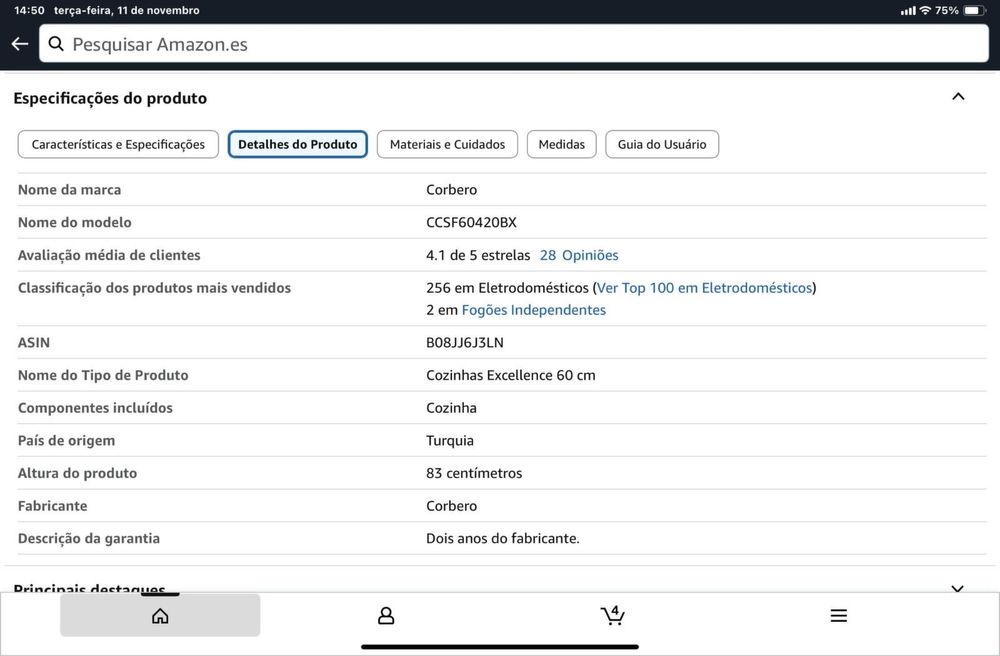Screen dimensions: 1000x656
Task: Switch to Materiais e Cuidados tab
Action: 447,144
